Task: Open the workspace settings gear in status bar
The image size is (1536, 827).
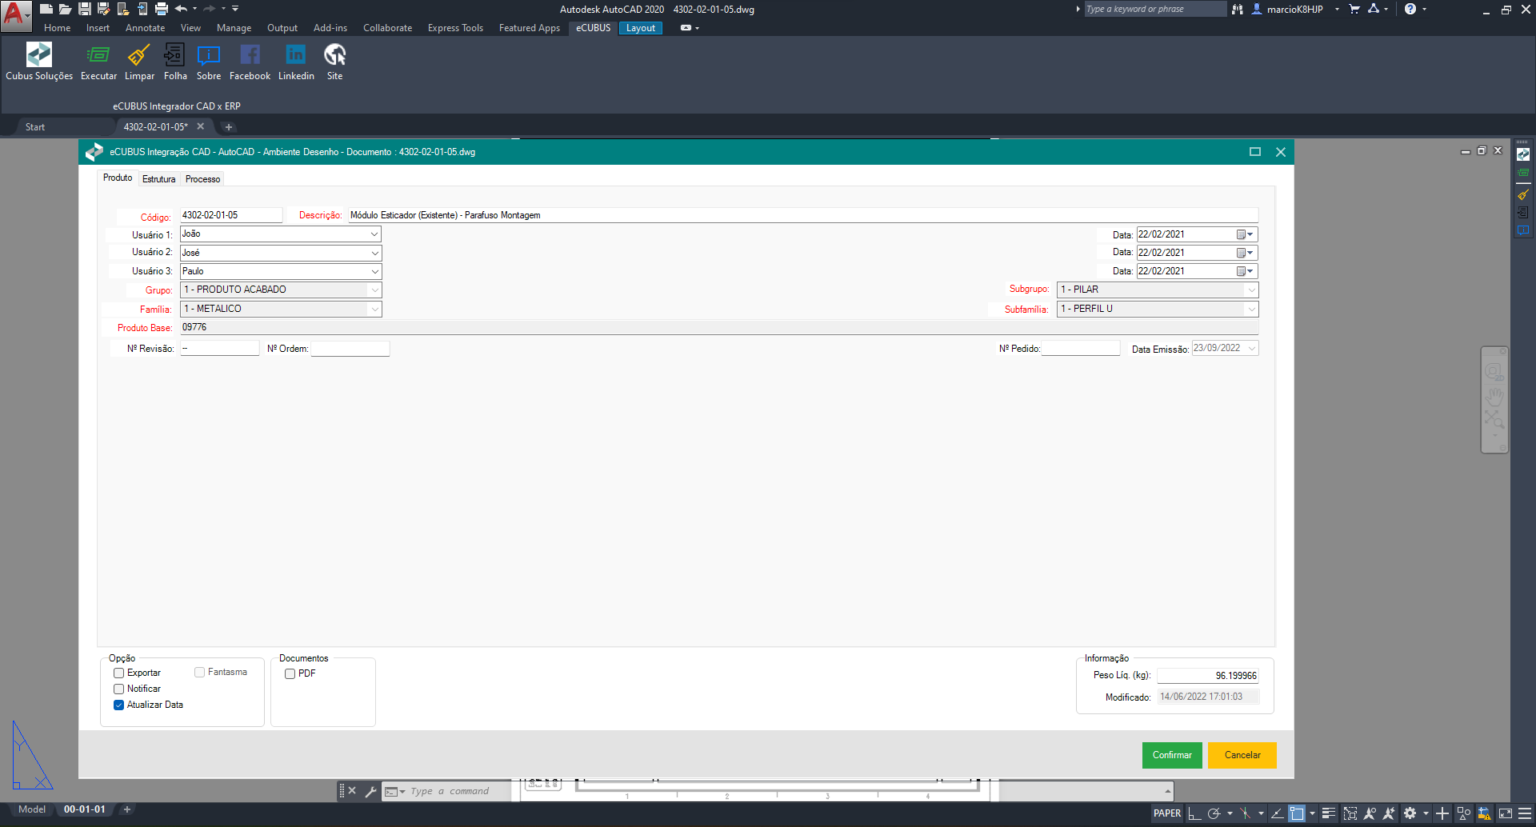Action: tap(1410, 813)
